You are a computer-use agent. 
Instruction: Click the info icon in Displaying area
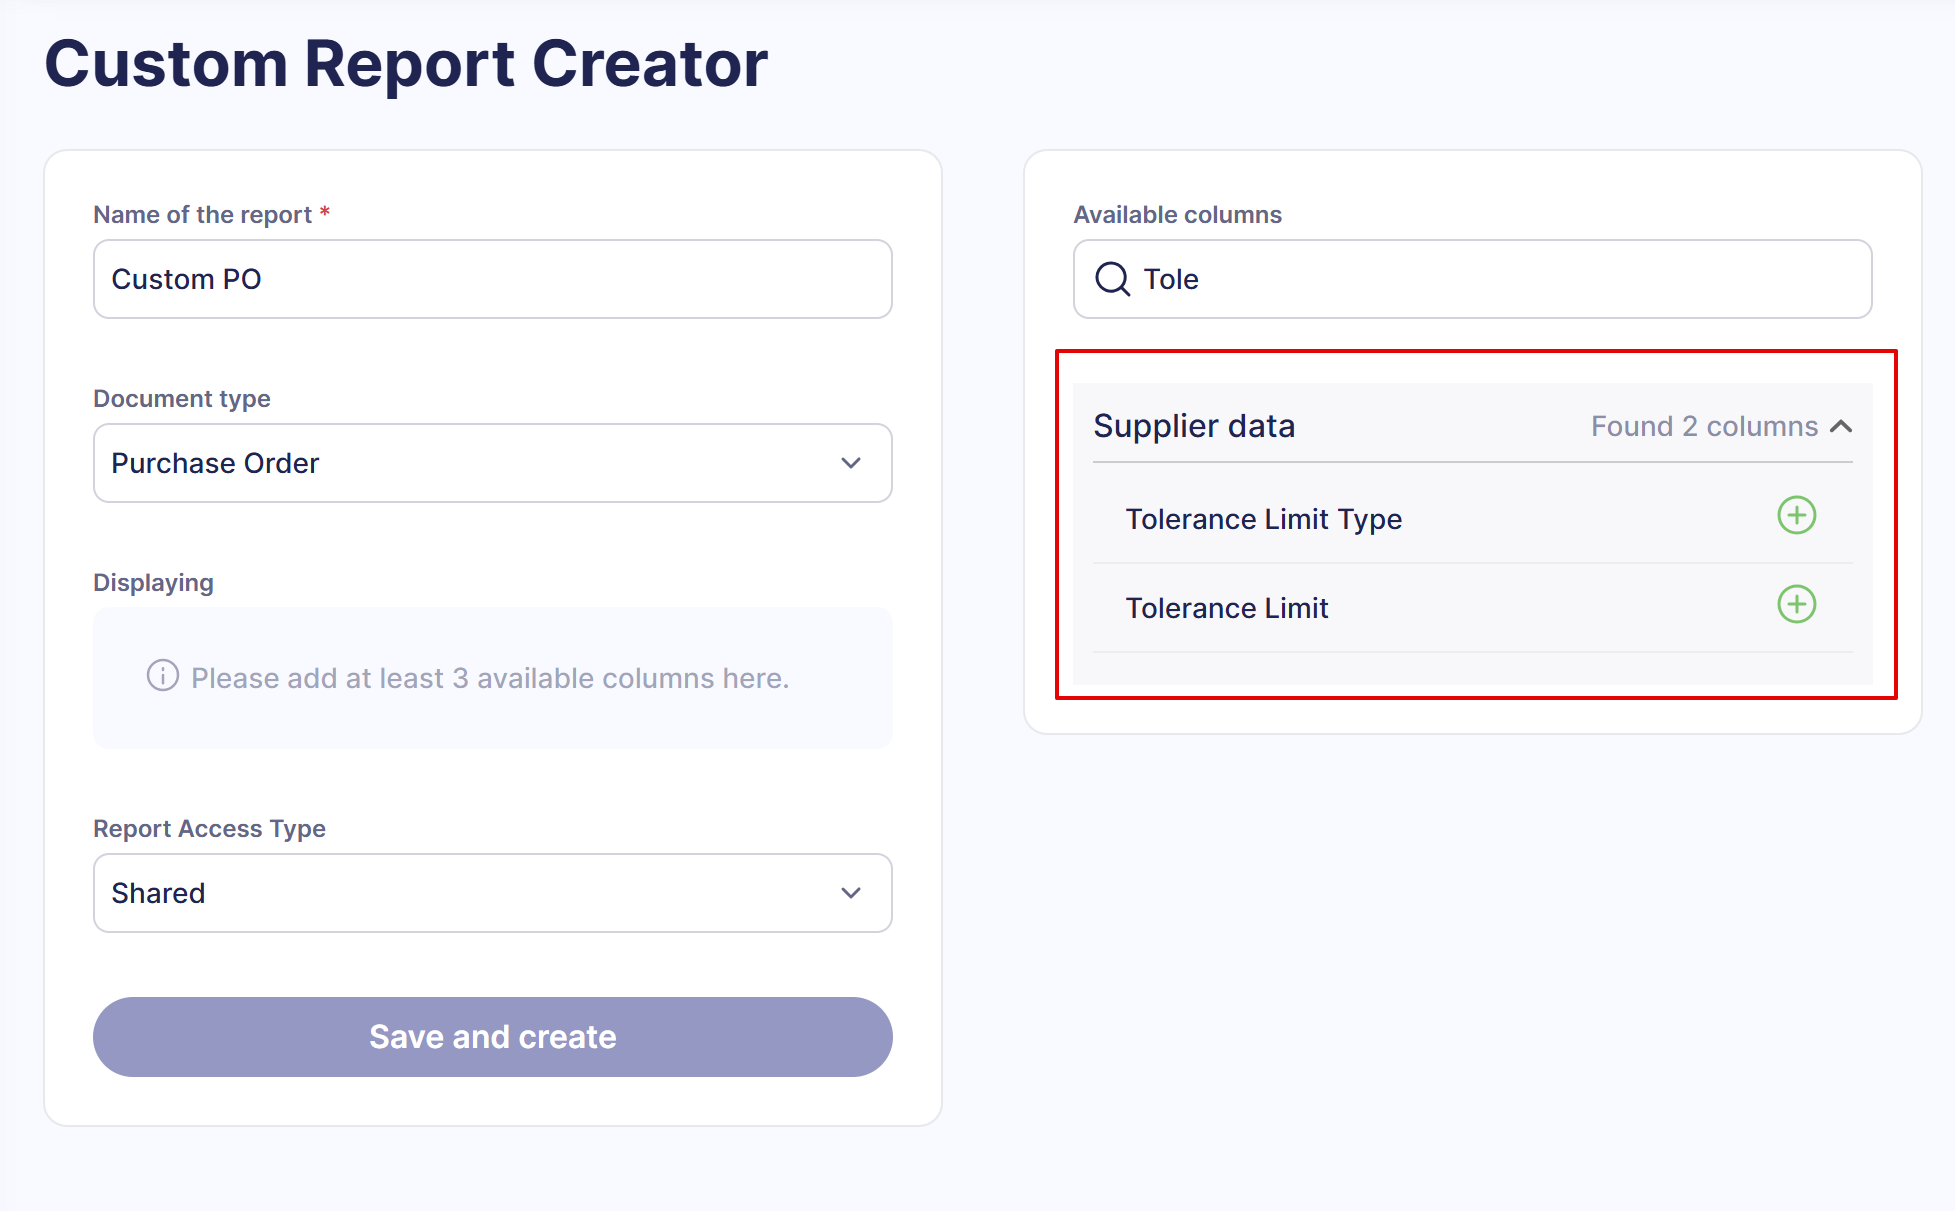(x=163, y=676)
